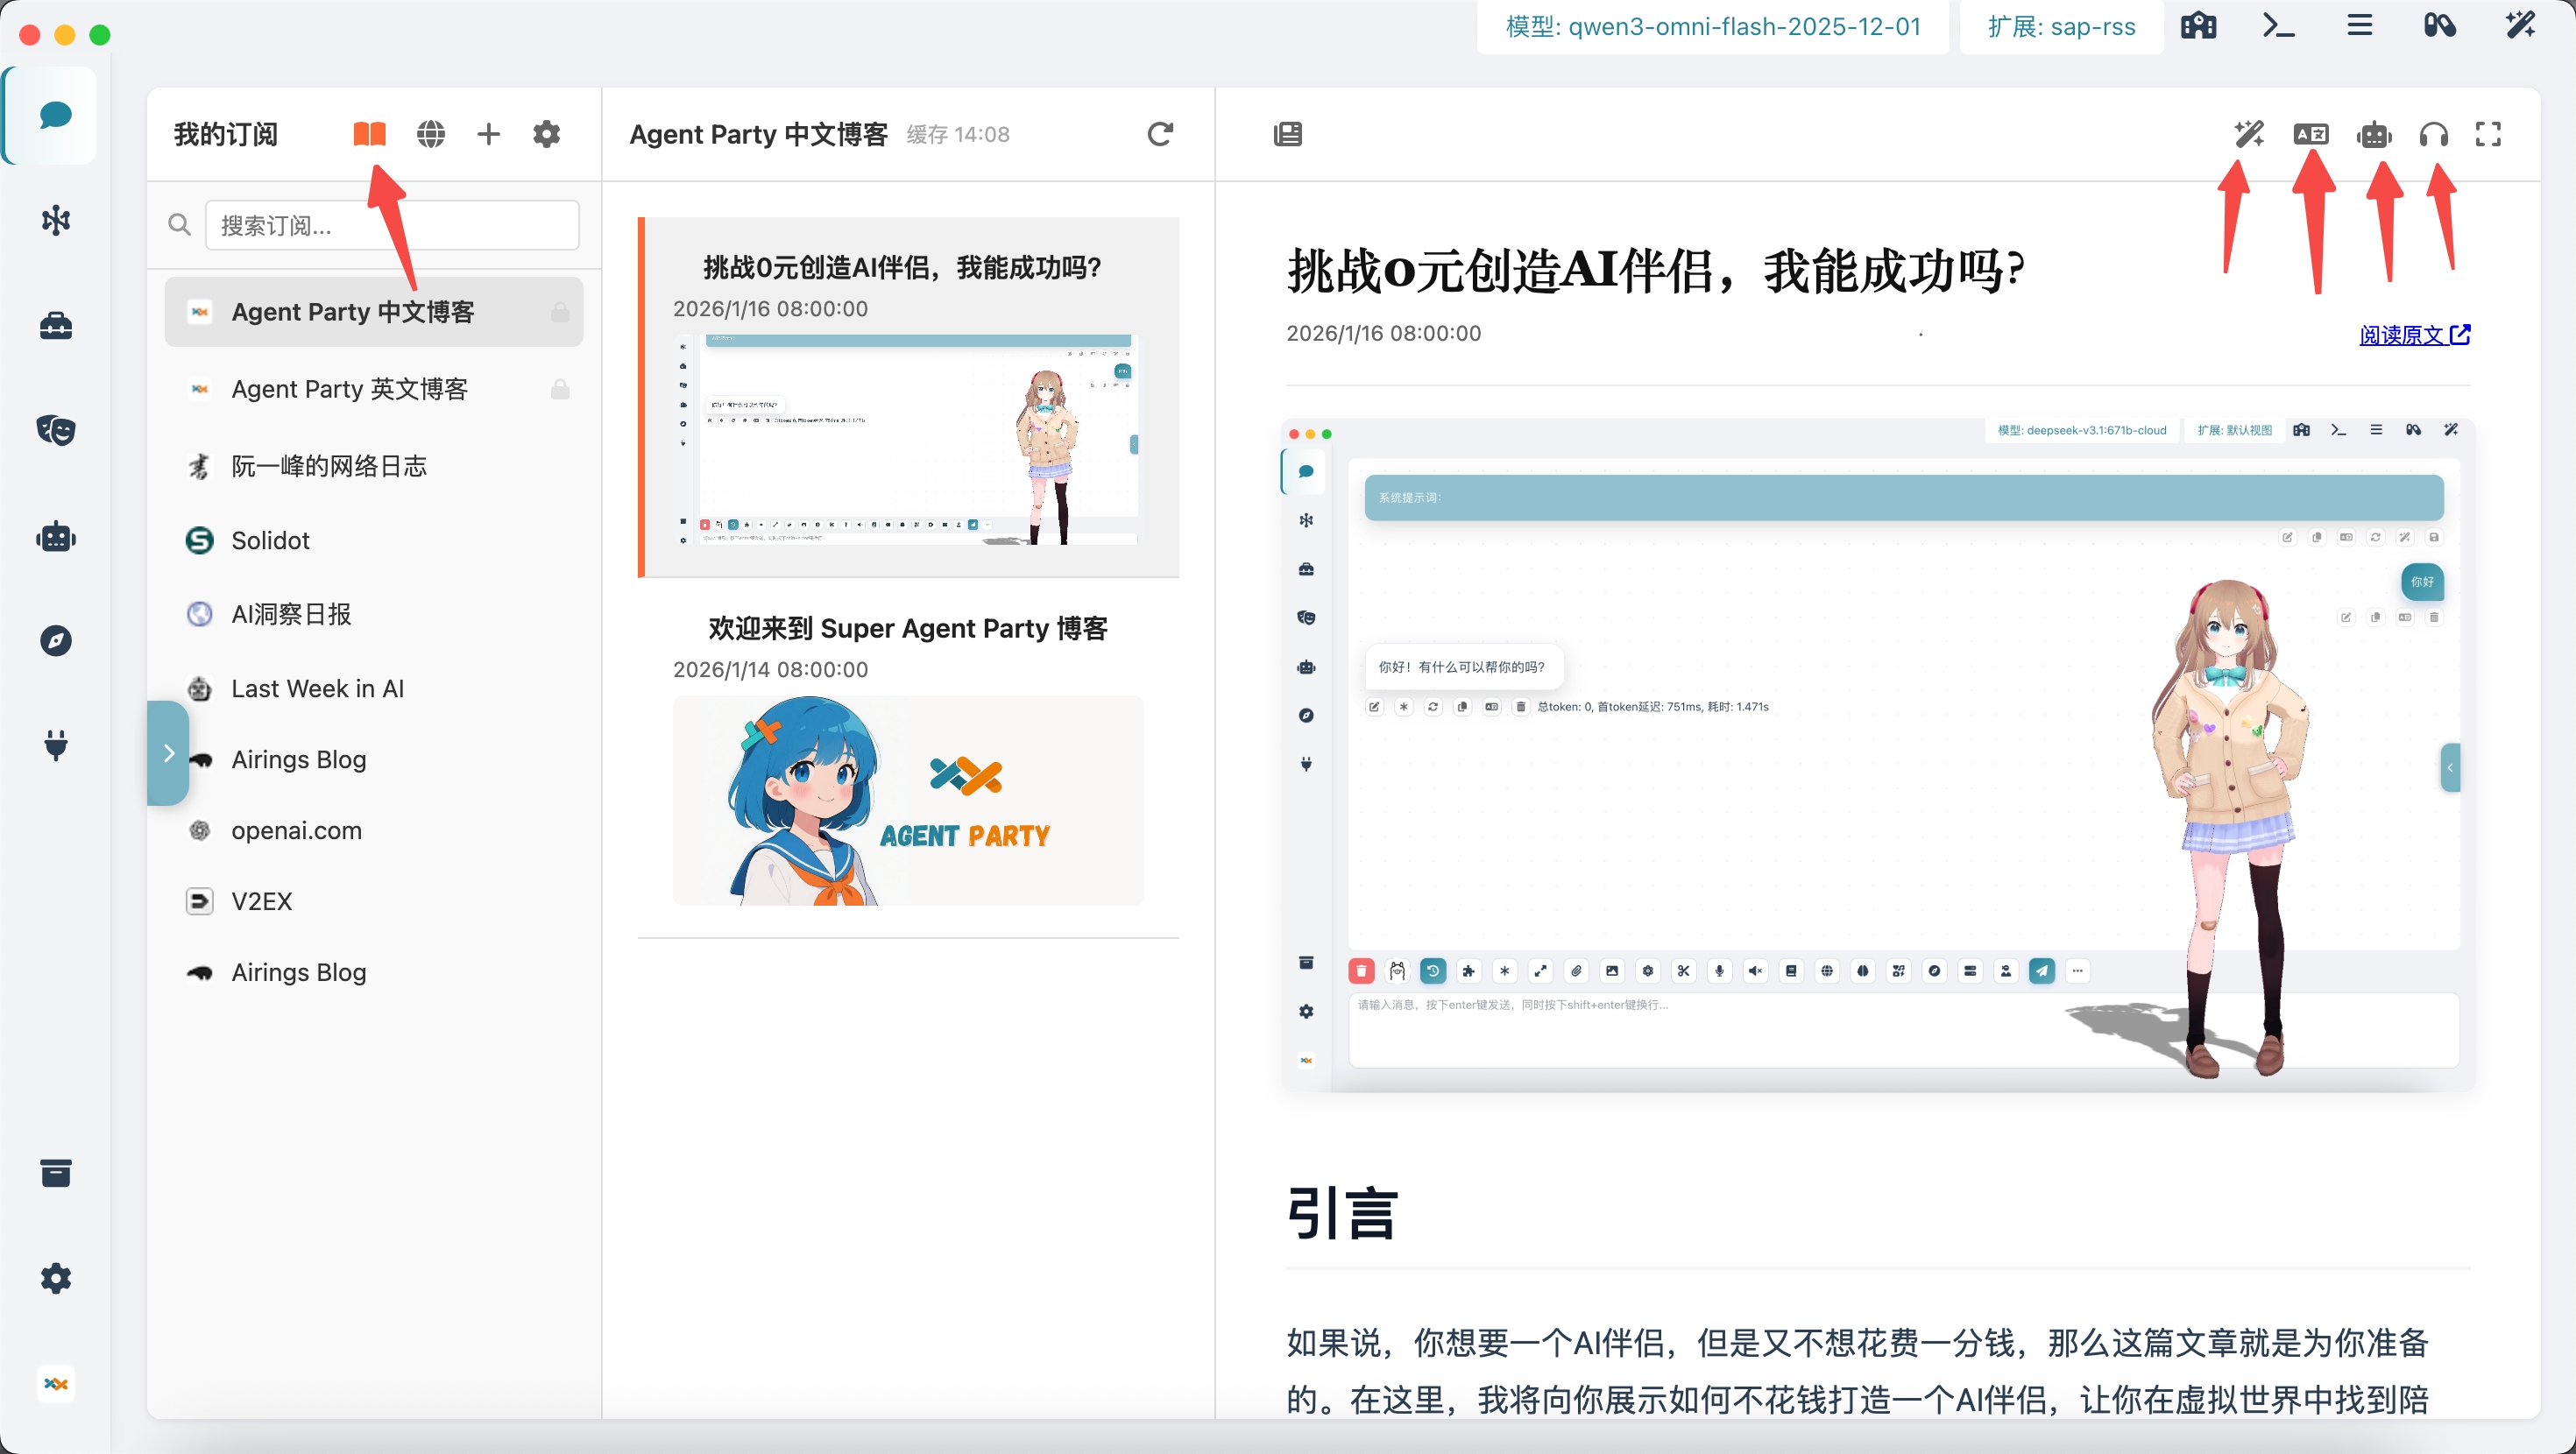Open the robot icon in the left sidebar
The height and width of the screenshot is (1454, 2576).
click(56, 537)
